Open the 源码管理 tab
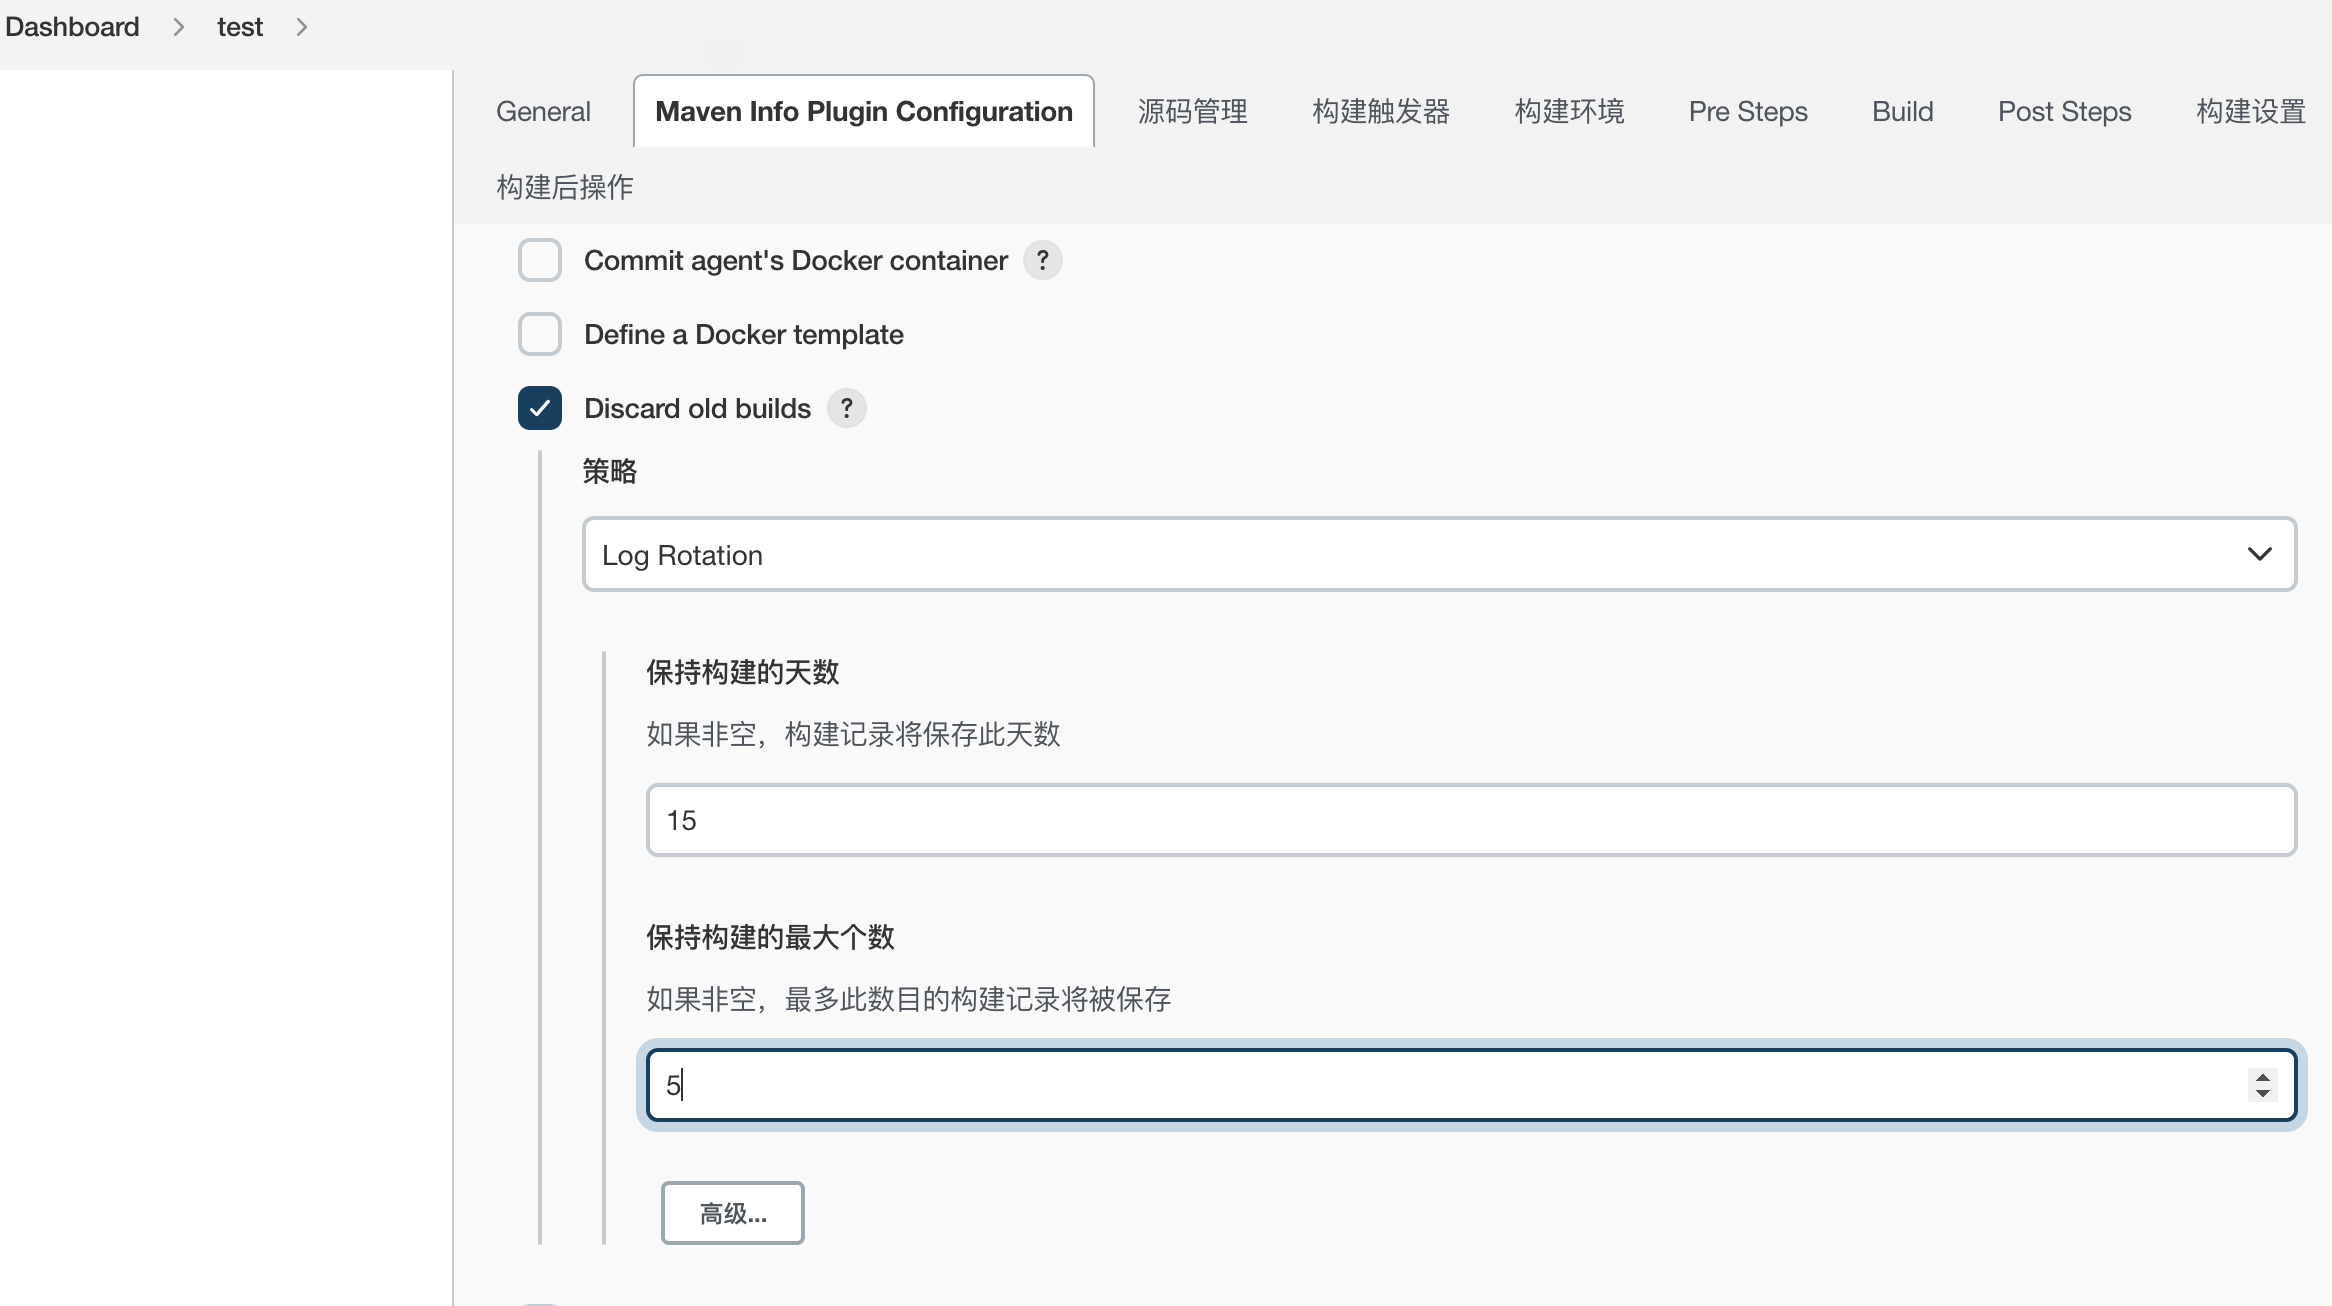 click(1192, 111)
